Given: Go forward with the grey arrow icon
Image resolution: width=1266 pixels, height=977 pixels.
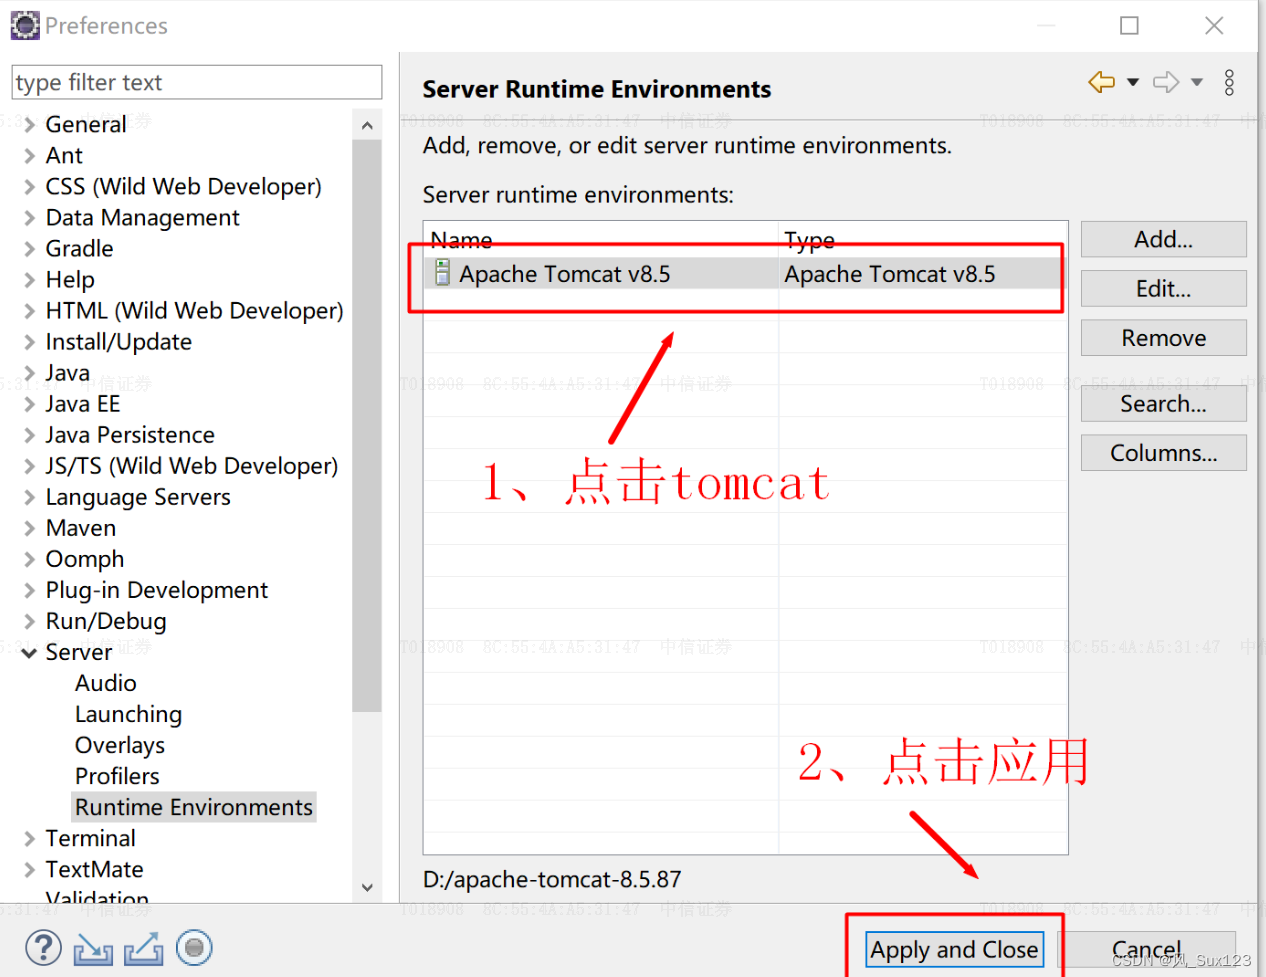Looking at the screenshot, I should click(x=1166, y=82).
